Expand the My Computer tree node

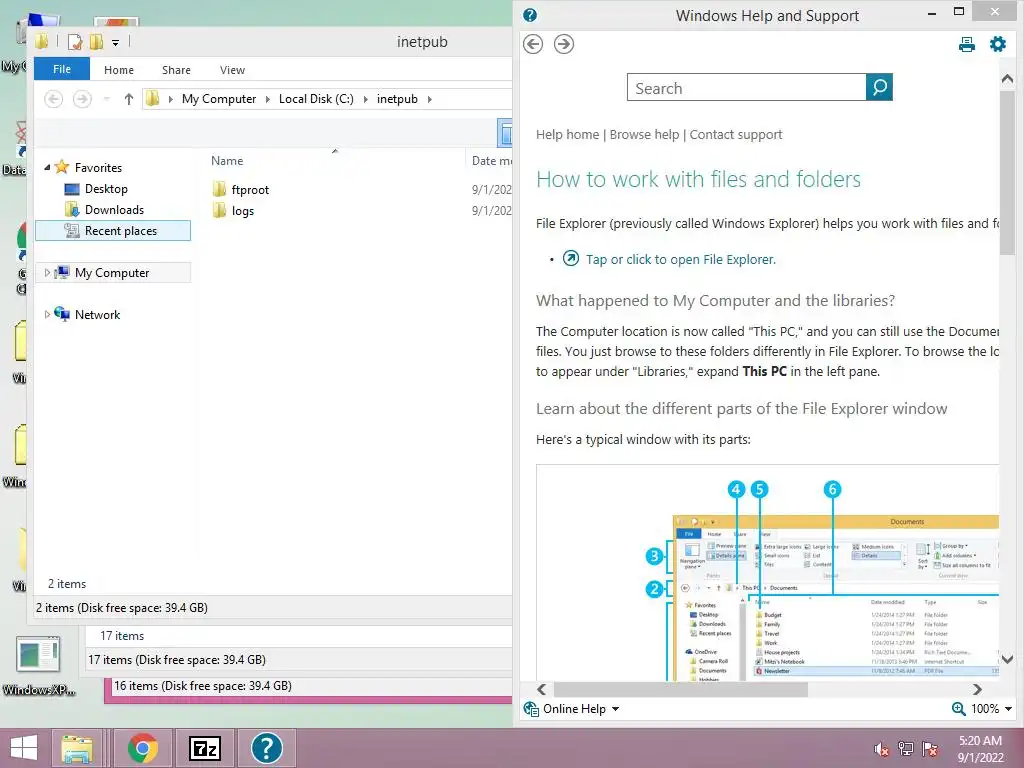pos(47,272)
